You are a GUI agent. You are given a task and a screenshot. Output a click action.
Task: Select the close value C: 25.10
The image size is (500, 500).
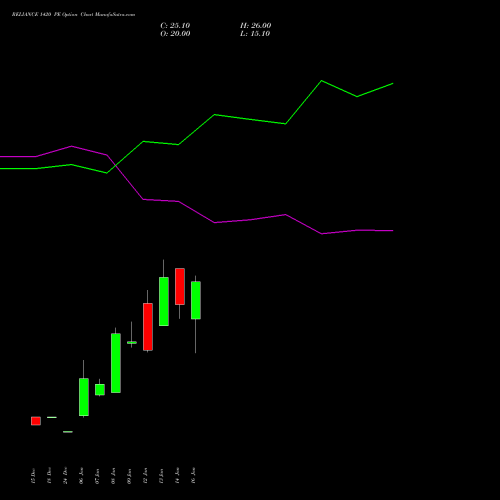click(175, 26)
